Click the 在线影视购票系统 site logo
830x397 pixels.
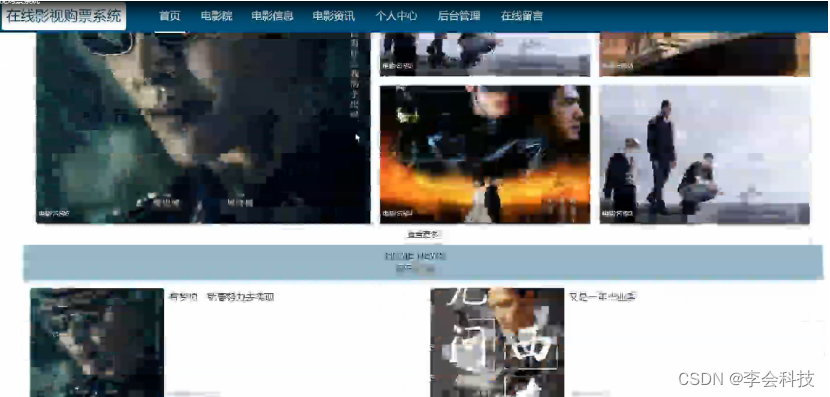tap(64, 16)
